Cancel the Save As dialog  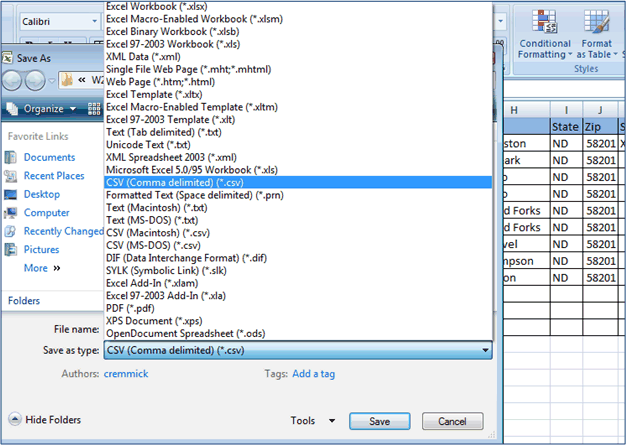tap(452, 421)
